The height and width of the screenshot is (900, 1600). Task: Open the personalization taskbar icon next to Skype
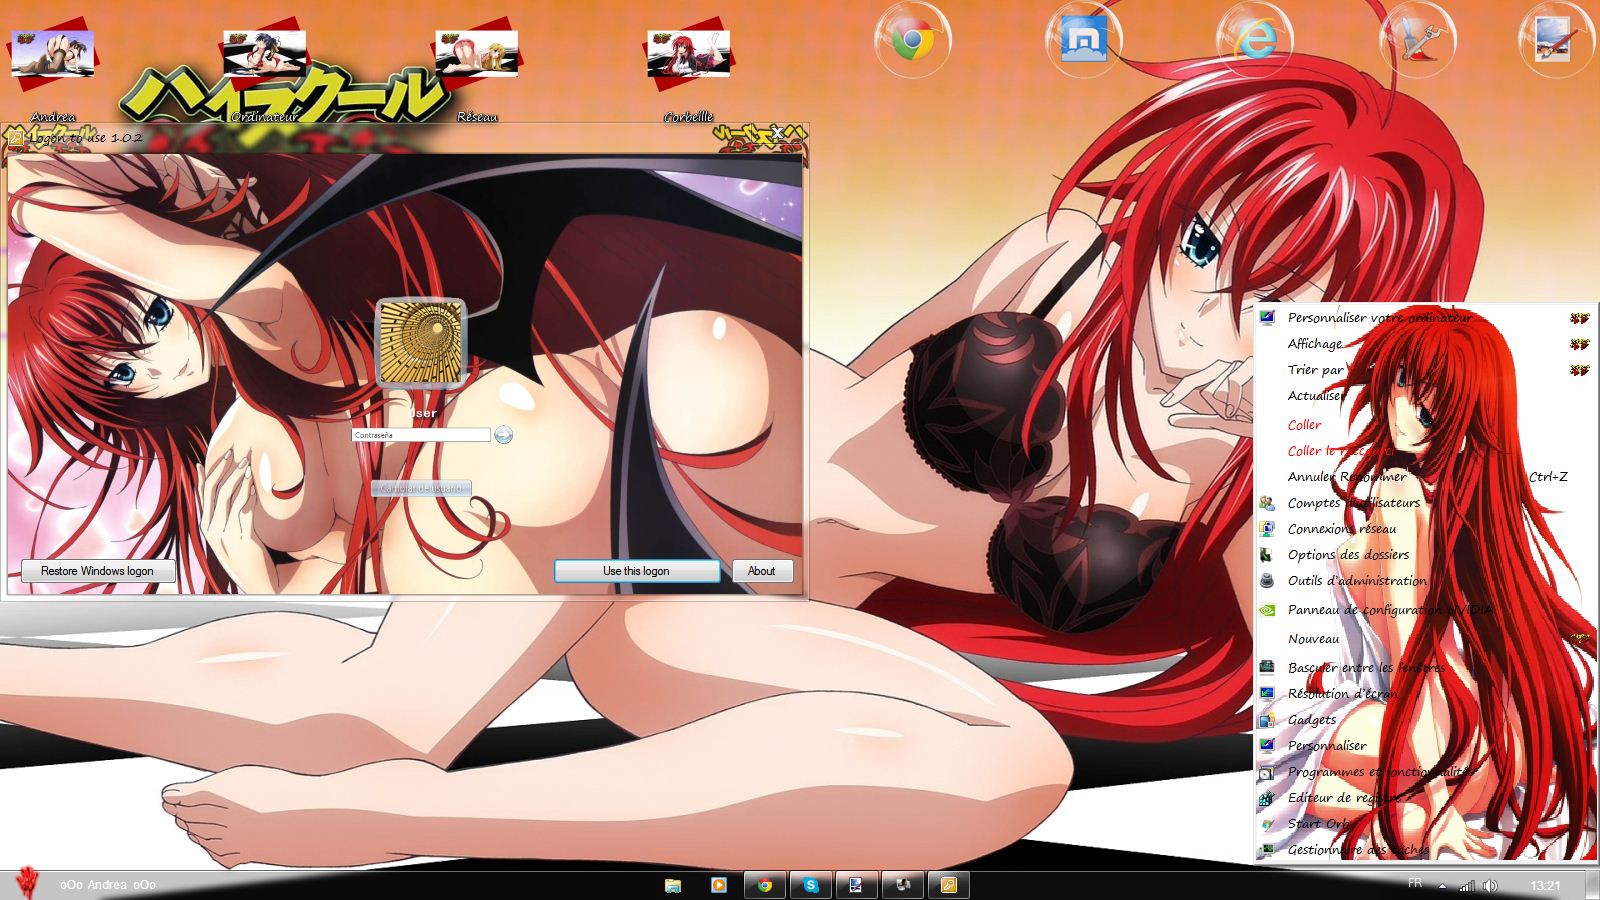click(857, 885)
